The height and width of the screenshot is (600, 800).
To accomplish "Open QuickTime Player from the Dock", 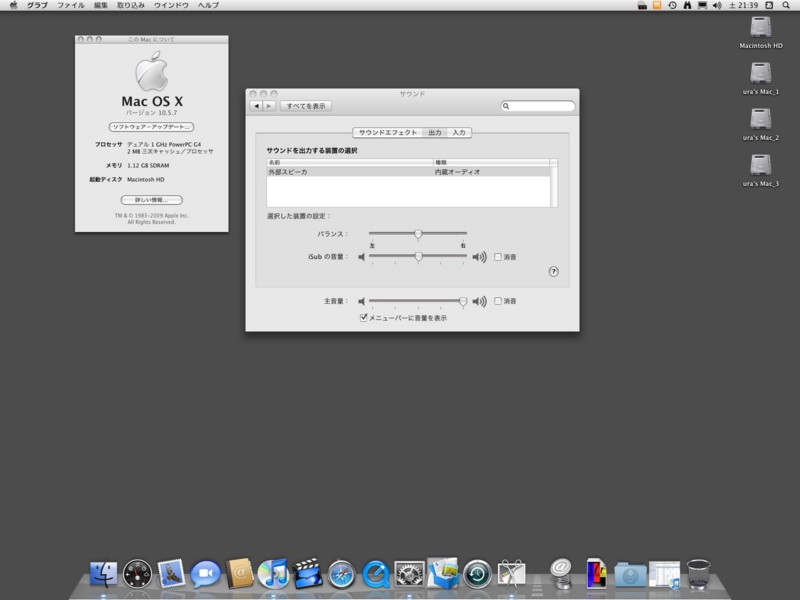I will [376, 574].
